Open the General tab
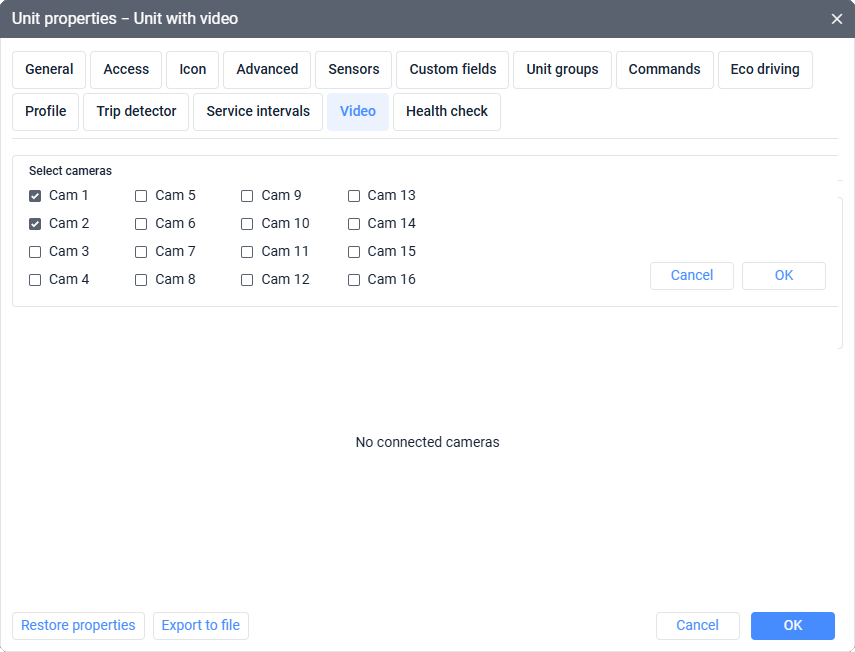The height and width of the screenshot is (652, 855). coord(49,70)
